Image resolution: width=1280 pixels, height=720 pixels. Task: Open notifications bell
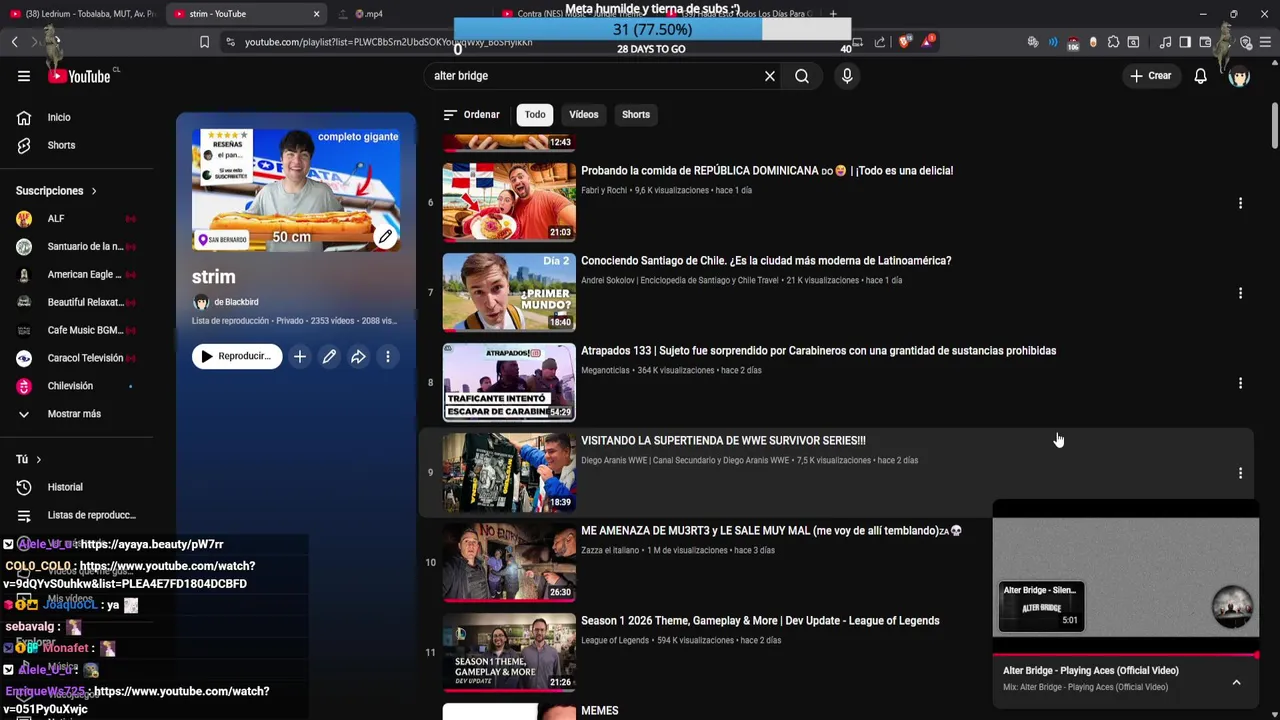[x=1201, y=76]
